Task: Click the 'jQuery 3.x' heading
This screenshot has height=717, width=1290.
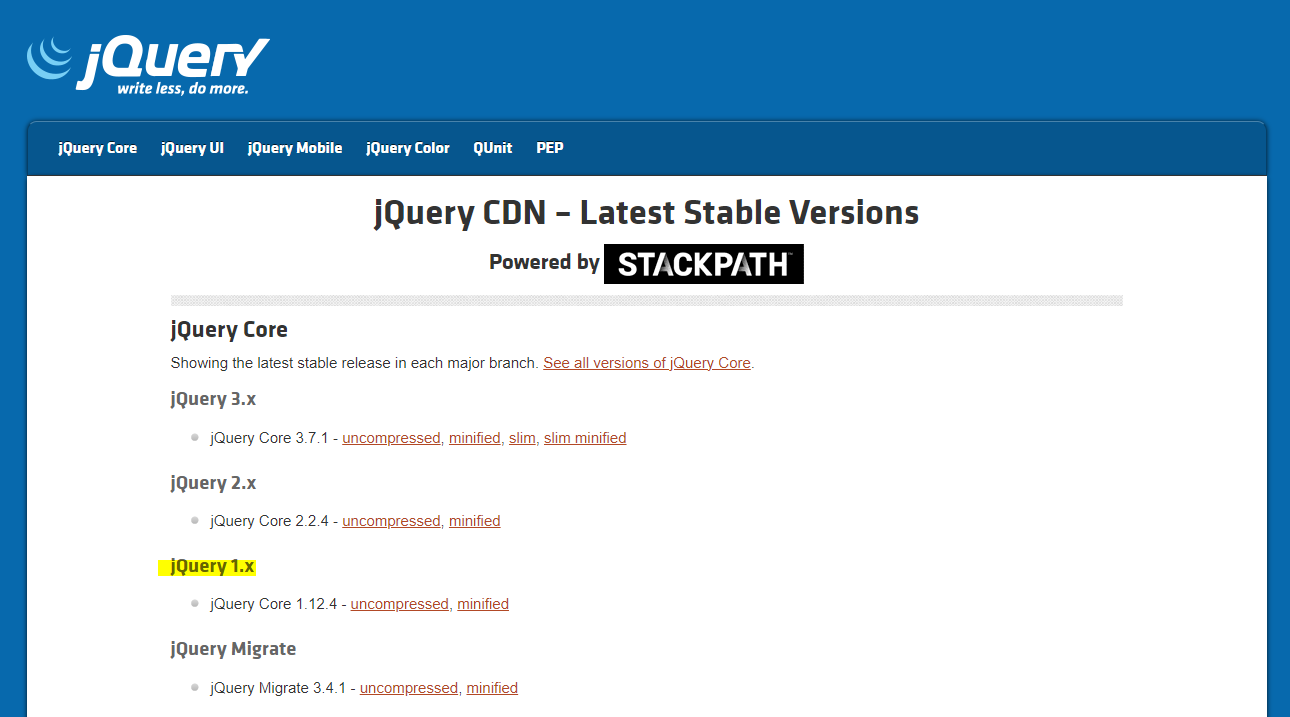Action: [213, 399]
